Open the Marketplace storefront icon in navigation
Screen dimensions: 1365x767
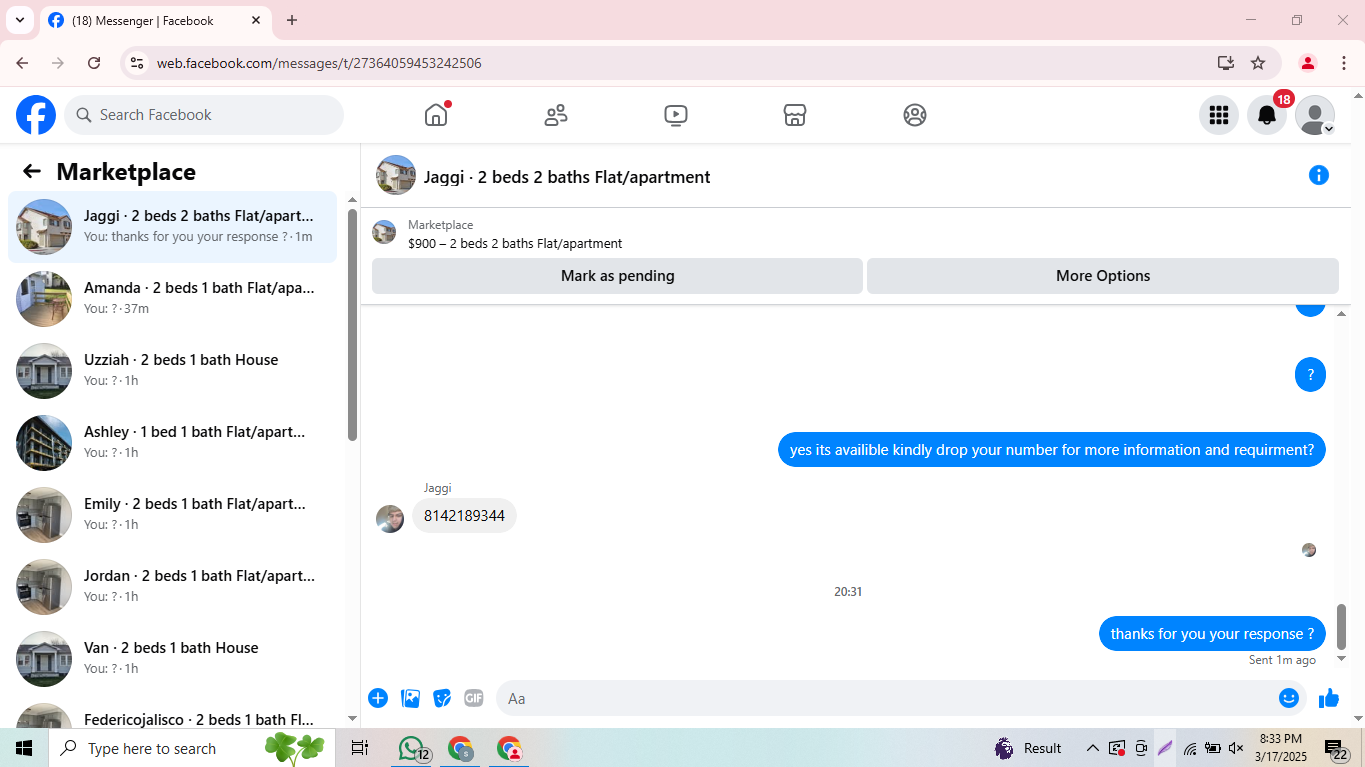795,115
